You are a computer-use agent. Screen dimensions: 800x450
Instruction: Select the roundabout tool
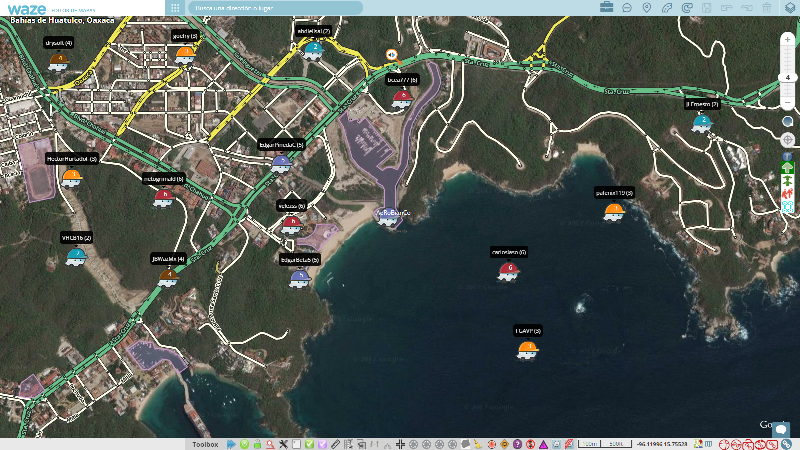pos(687,8)
